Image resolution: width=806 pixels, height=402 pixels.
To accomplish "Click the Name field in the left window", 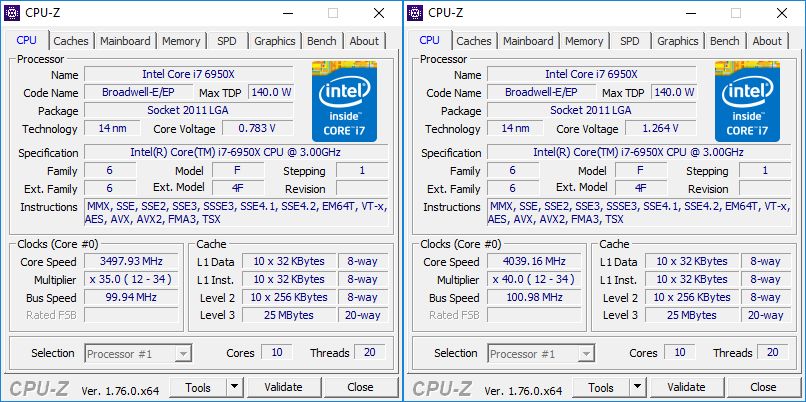I will [x=189, y=74].
